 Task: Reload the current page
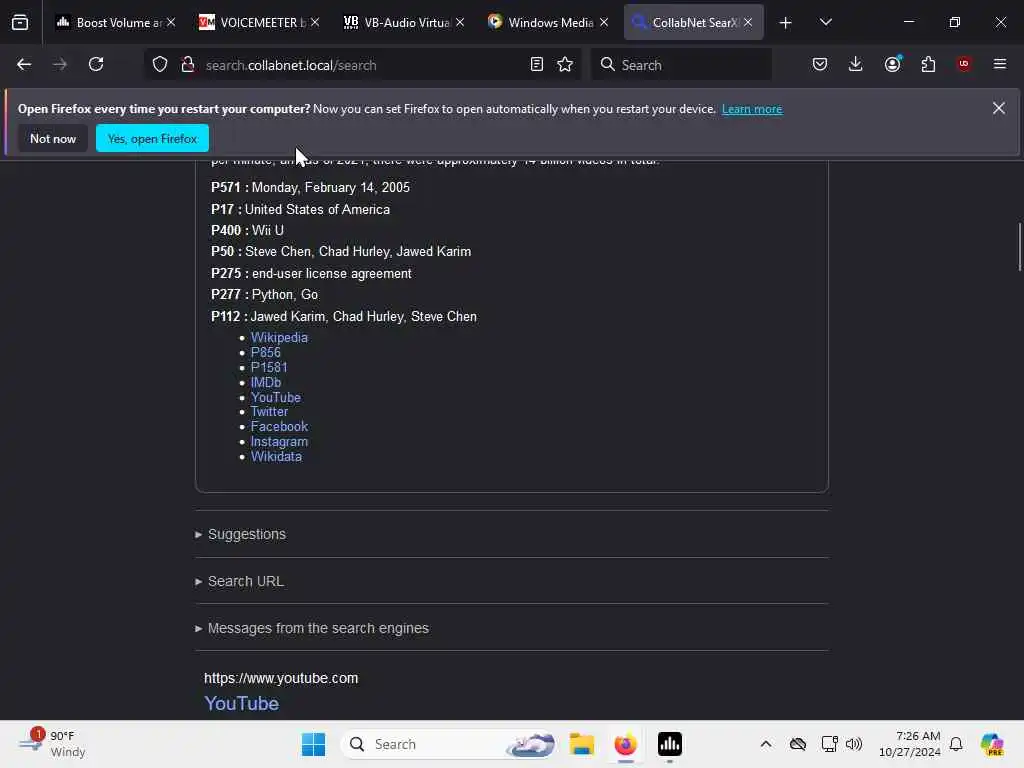coord(96,64)
